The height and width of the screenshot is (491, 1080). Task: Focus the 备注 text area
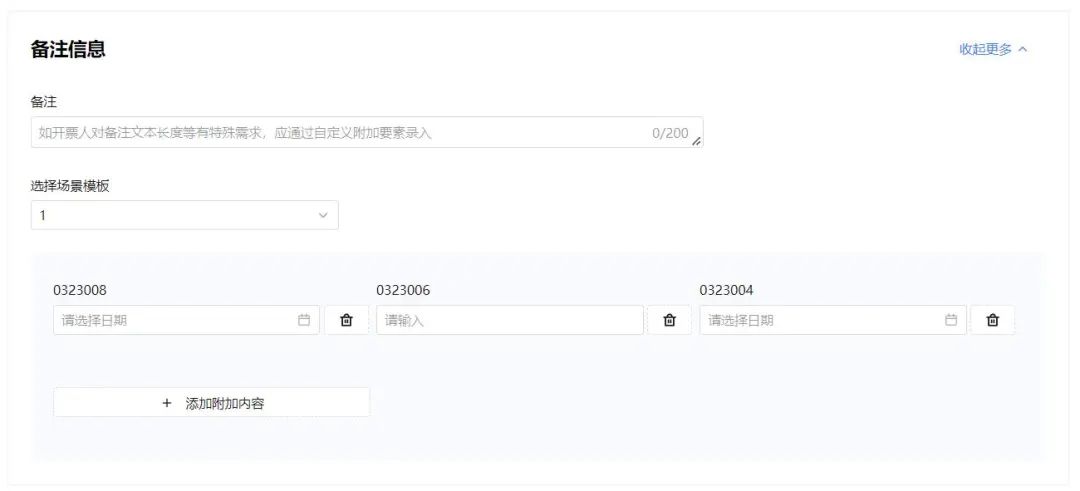pyautogui.click(x=367, y=132)
